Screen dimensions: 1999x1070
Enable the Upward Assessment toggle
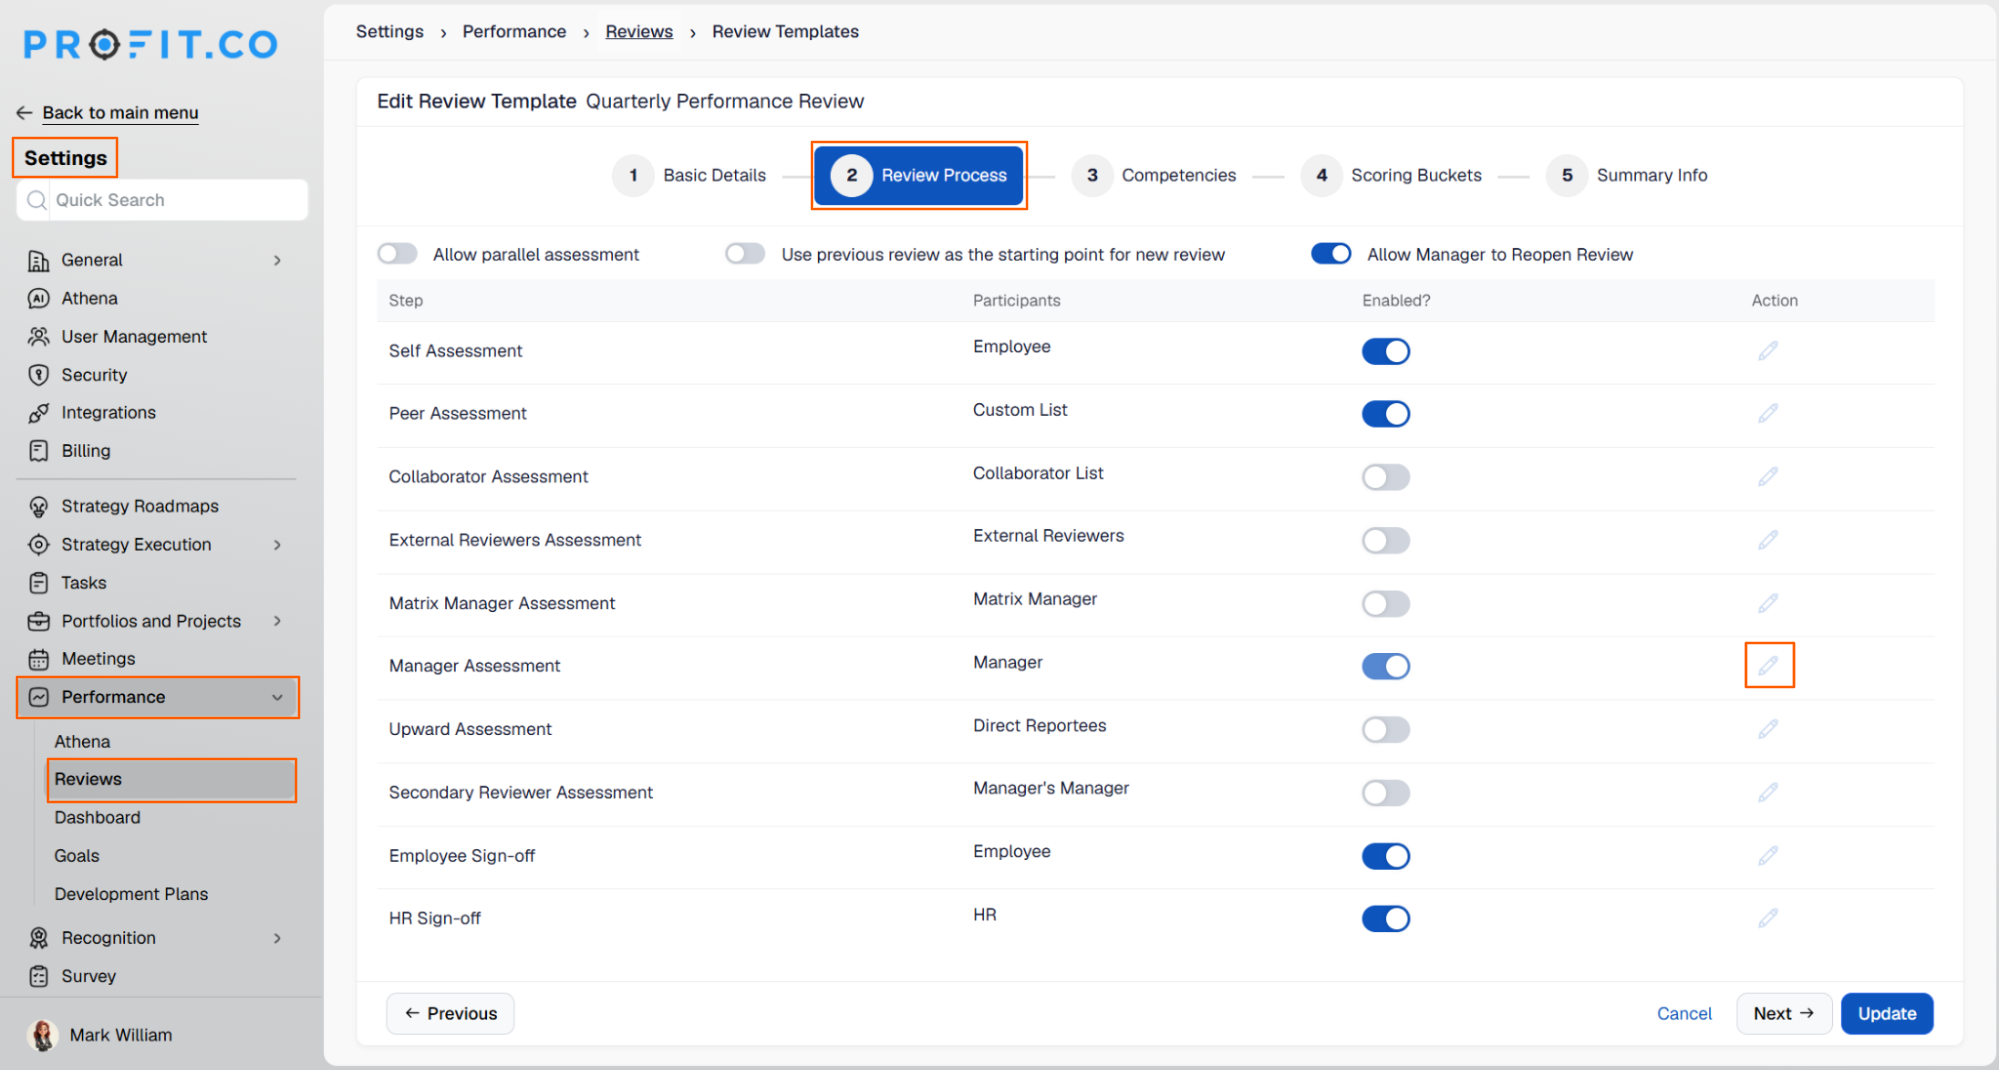[1386, 729]
